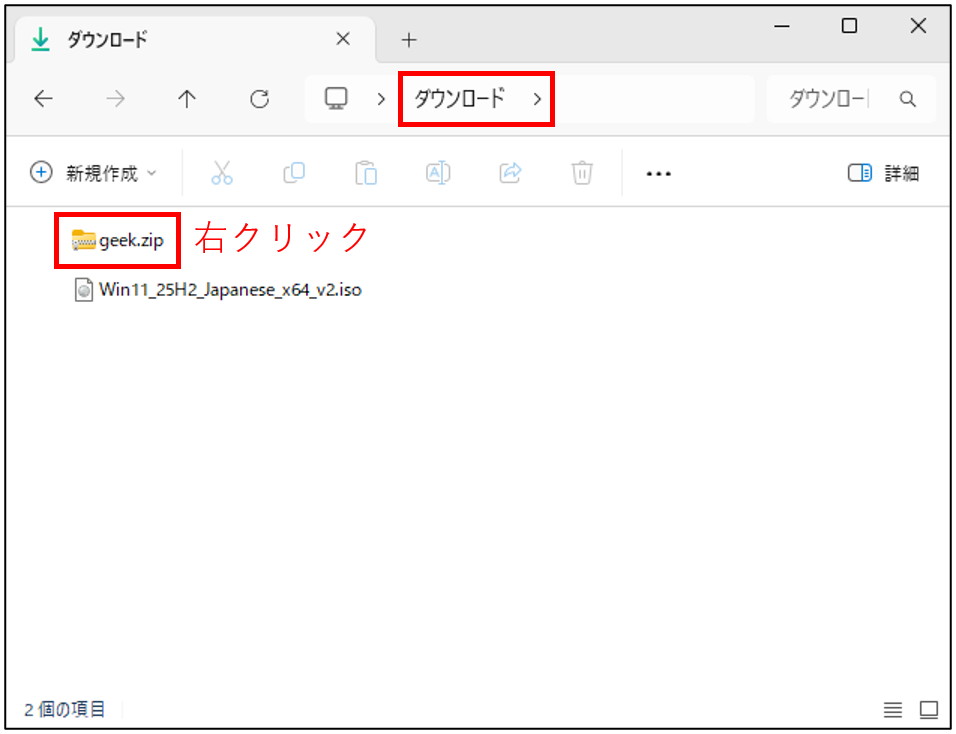
Task: Click the Back navigation arrow
Action: pyautogui.click(x=42, y=98)
